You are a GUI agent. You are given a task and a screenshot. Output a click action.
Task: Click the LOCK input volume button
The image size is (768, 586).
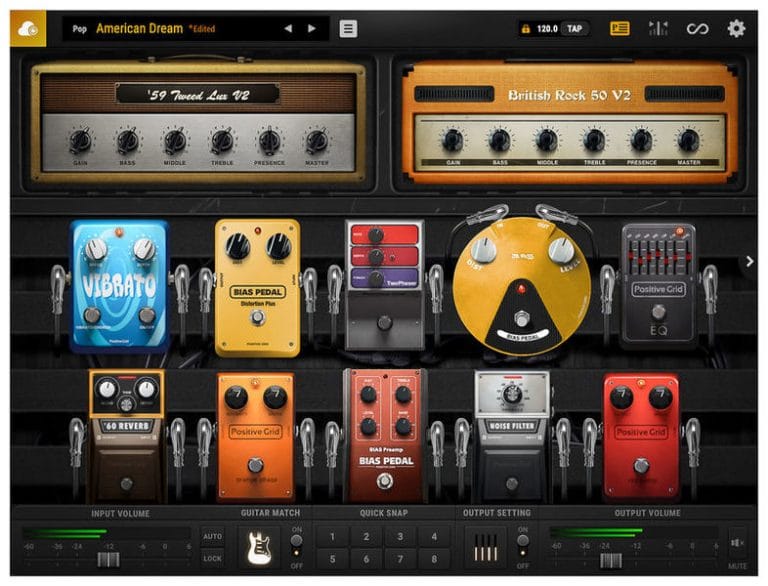[x=212, y=559]
